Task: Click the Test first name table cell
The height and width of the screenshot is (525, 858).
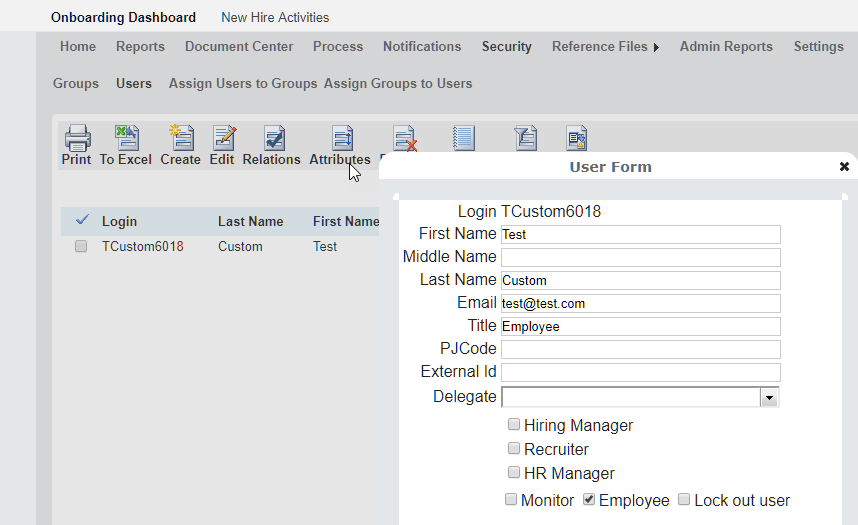Action: (x=325, y=246)
